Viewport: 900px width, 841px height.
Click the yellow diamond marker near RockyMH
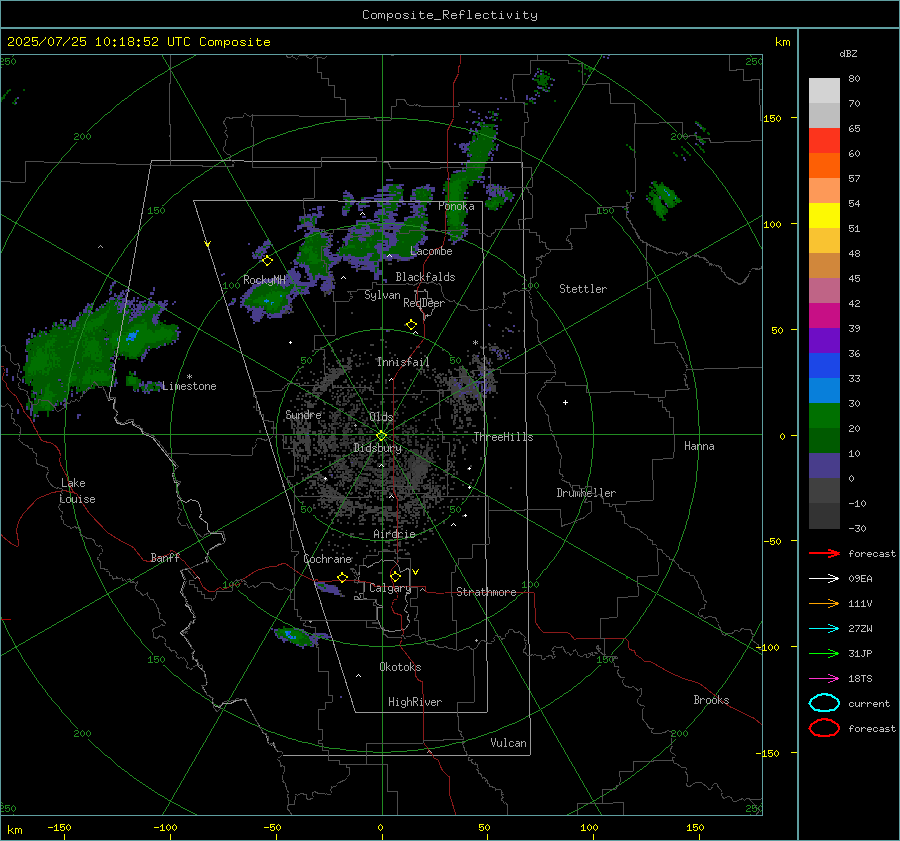coord(267,261)
